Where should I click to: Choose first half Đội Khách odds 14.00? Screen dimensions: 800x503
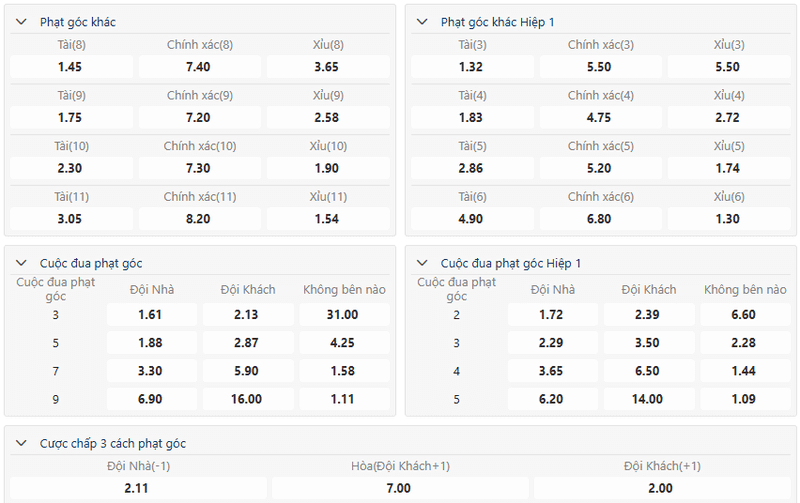647,399
